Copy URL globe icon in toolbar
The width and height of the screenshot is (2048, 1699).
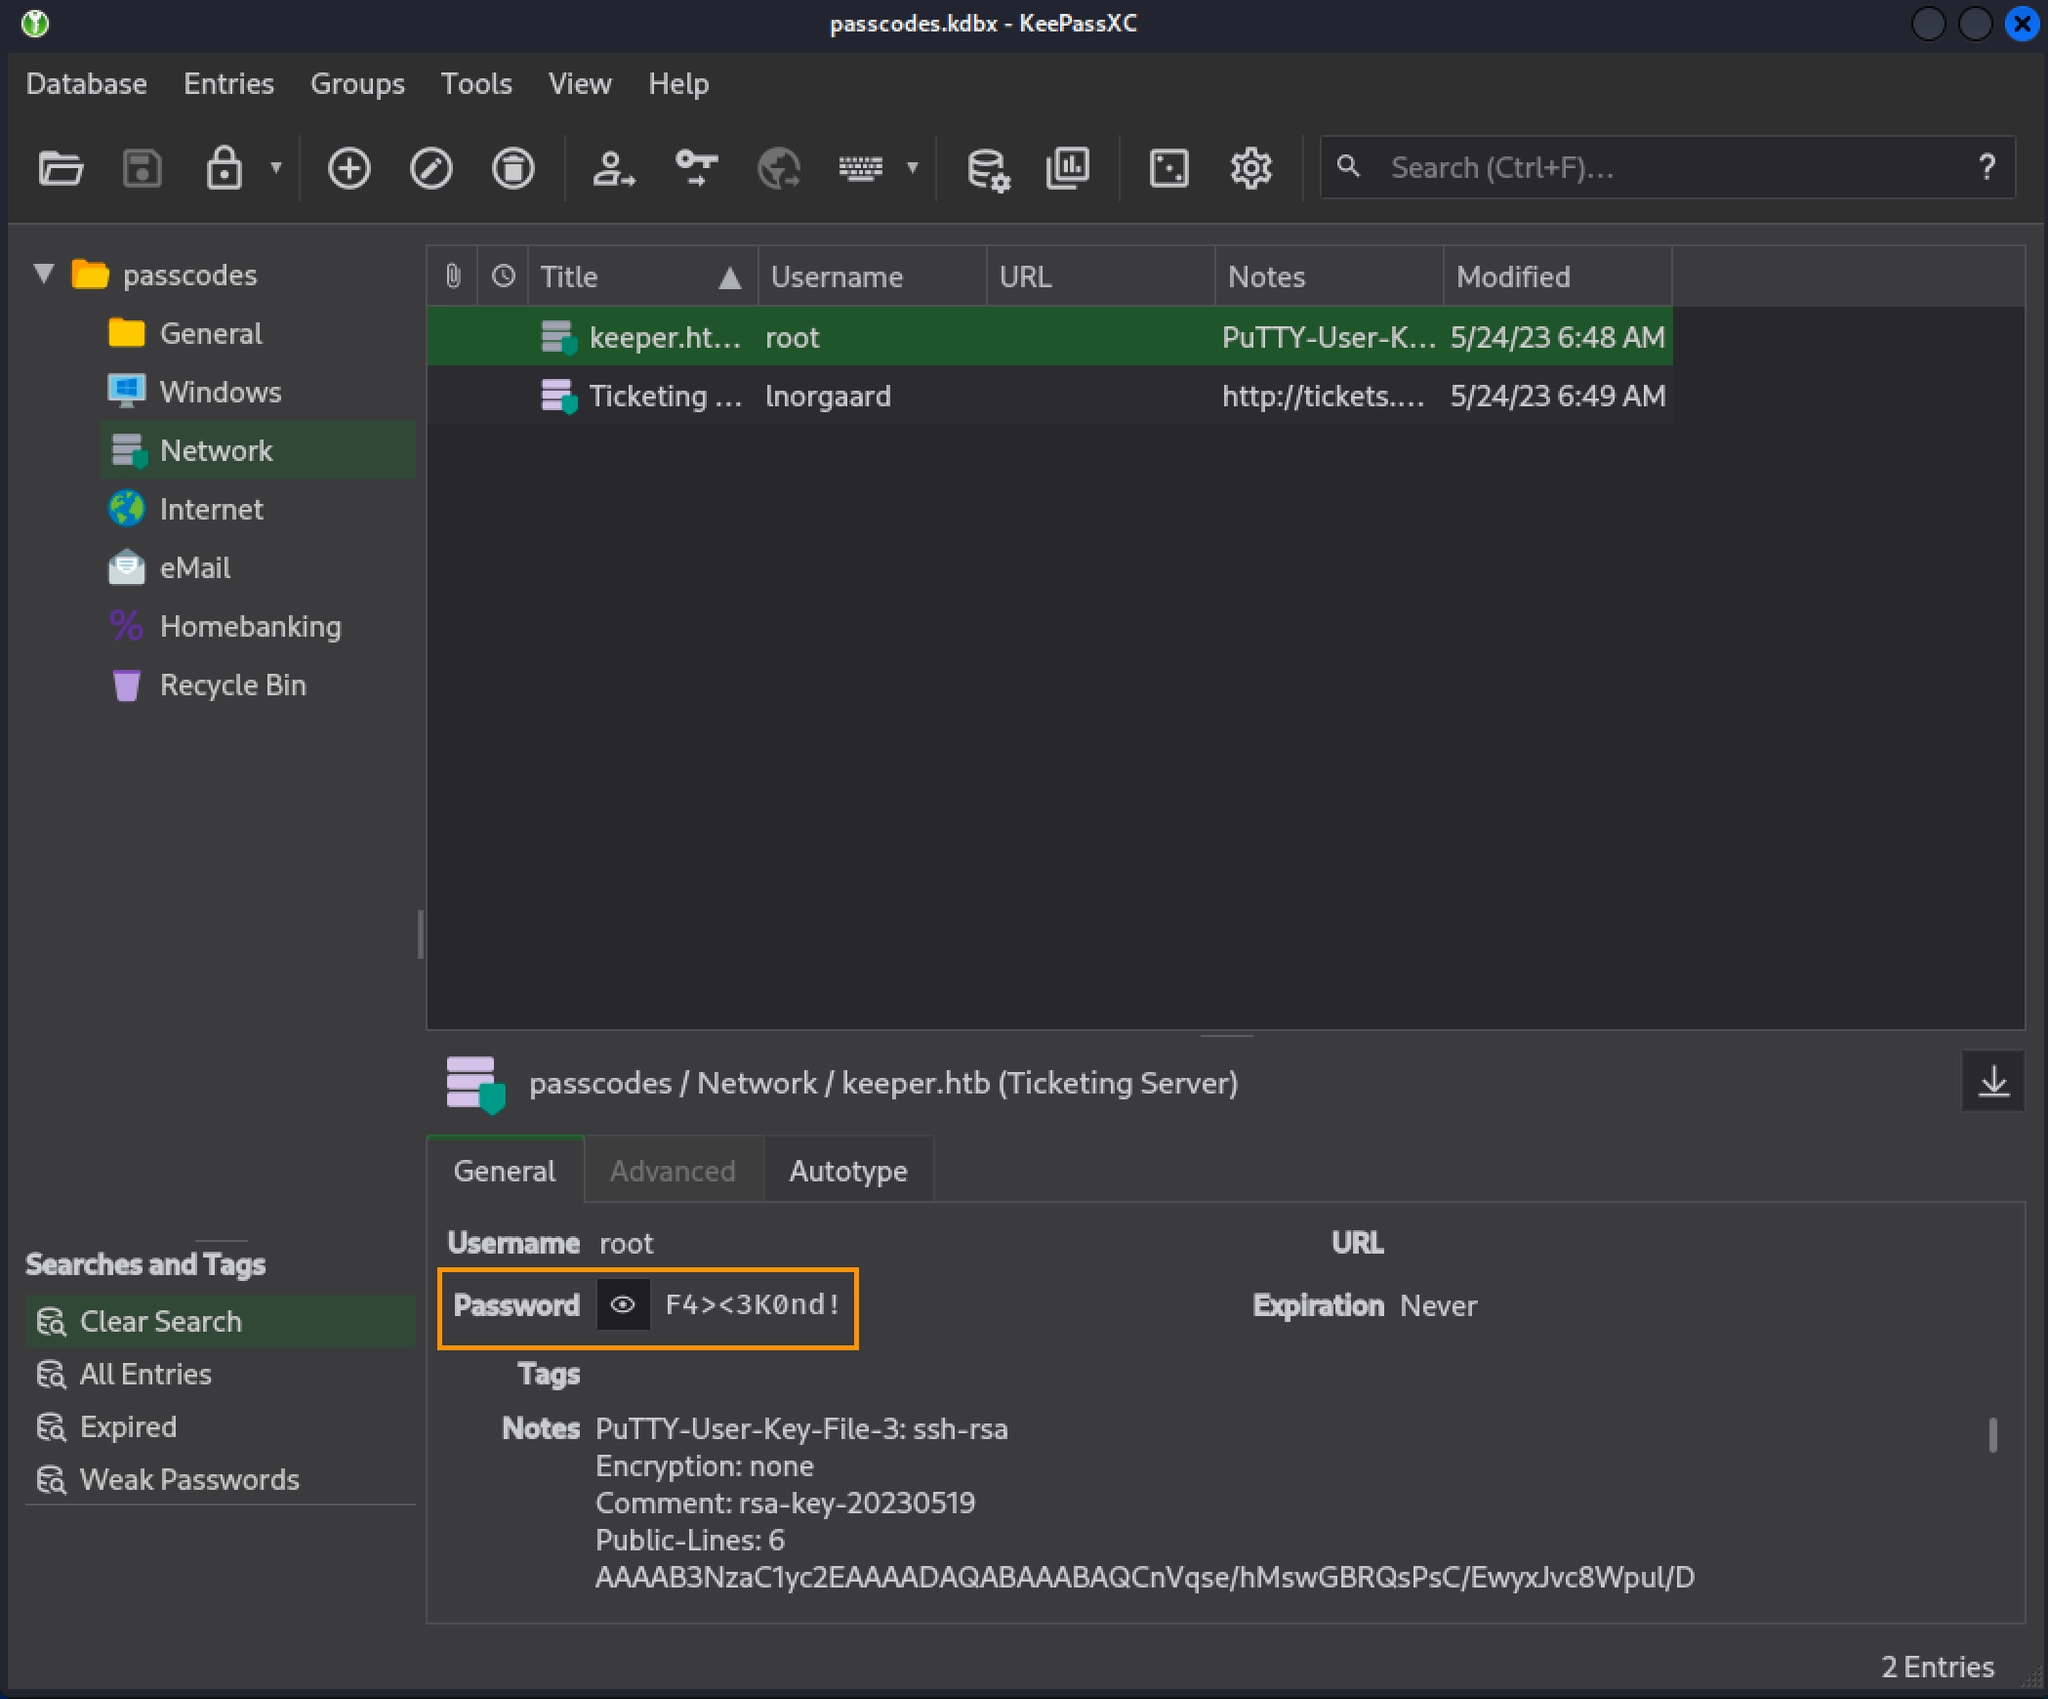(778, 168)
